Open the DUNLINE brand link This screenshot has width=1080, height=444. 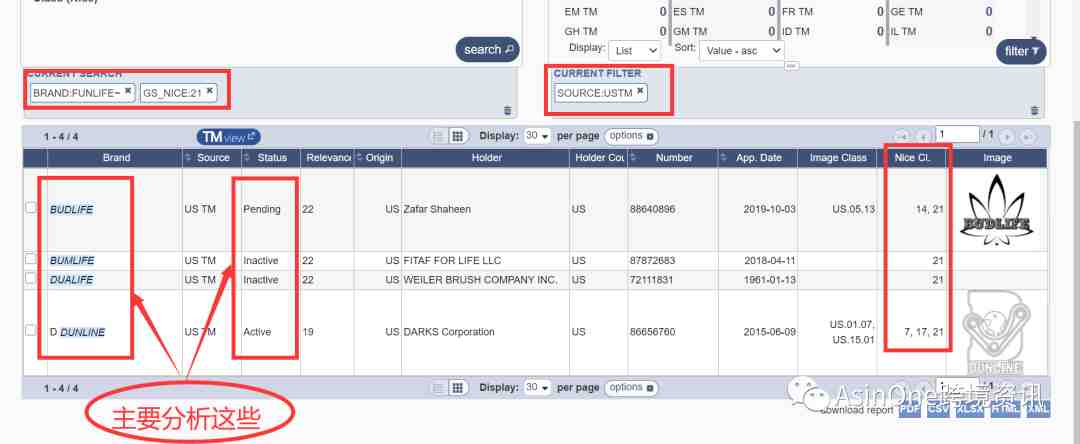click(83, 332)
